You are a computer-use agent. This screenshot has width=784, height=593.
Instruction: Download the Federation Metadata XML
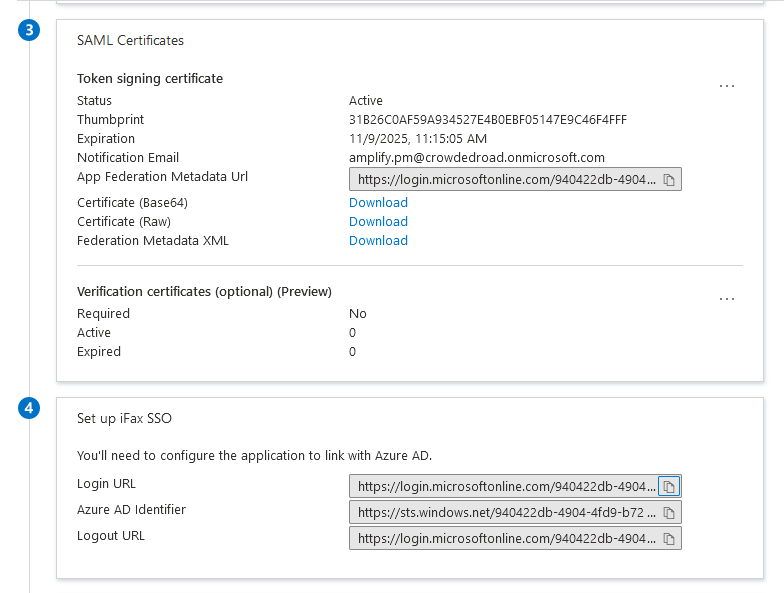[x=378, y=240]
